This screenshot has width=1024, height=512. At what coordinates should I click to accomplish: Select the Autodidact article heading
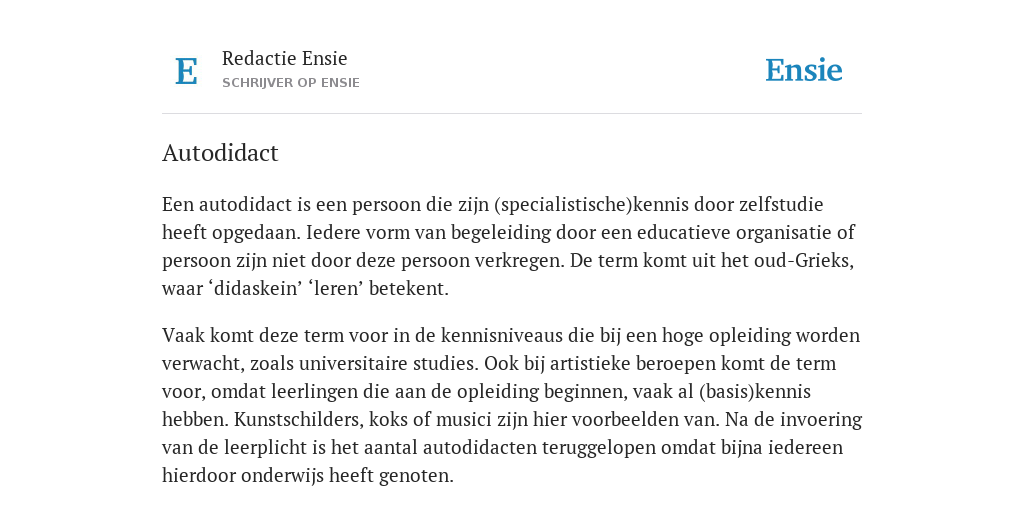pyautogui.click(x=220, y=153)
